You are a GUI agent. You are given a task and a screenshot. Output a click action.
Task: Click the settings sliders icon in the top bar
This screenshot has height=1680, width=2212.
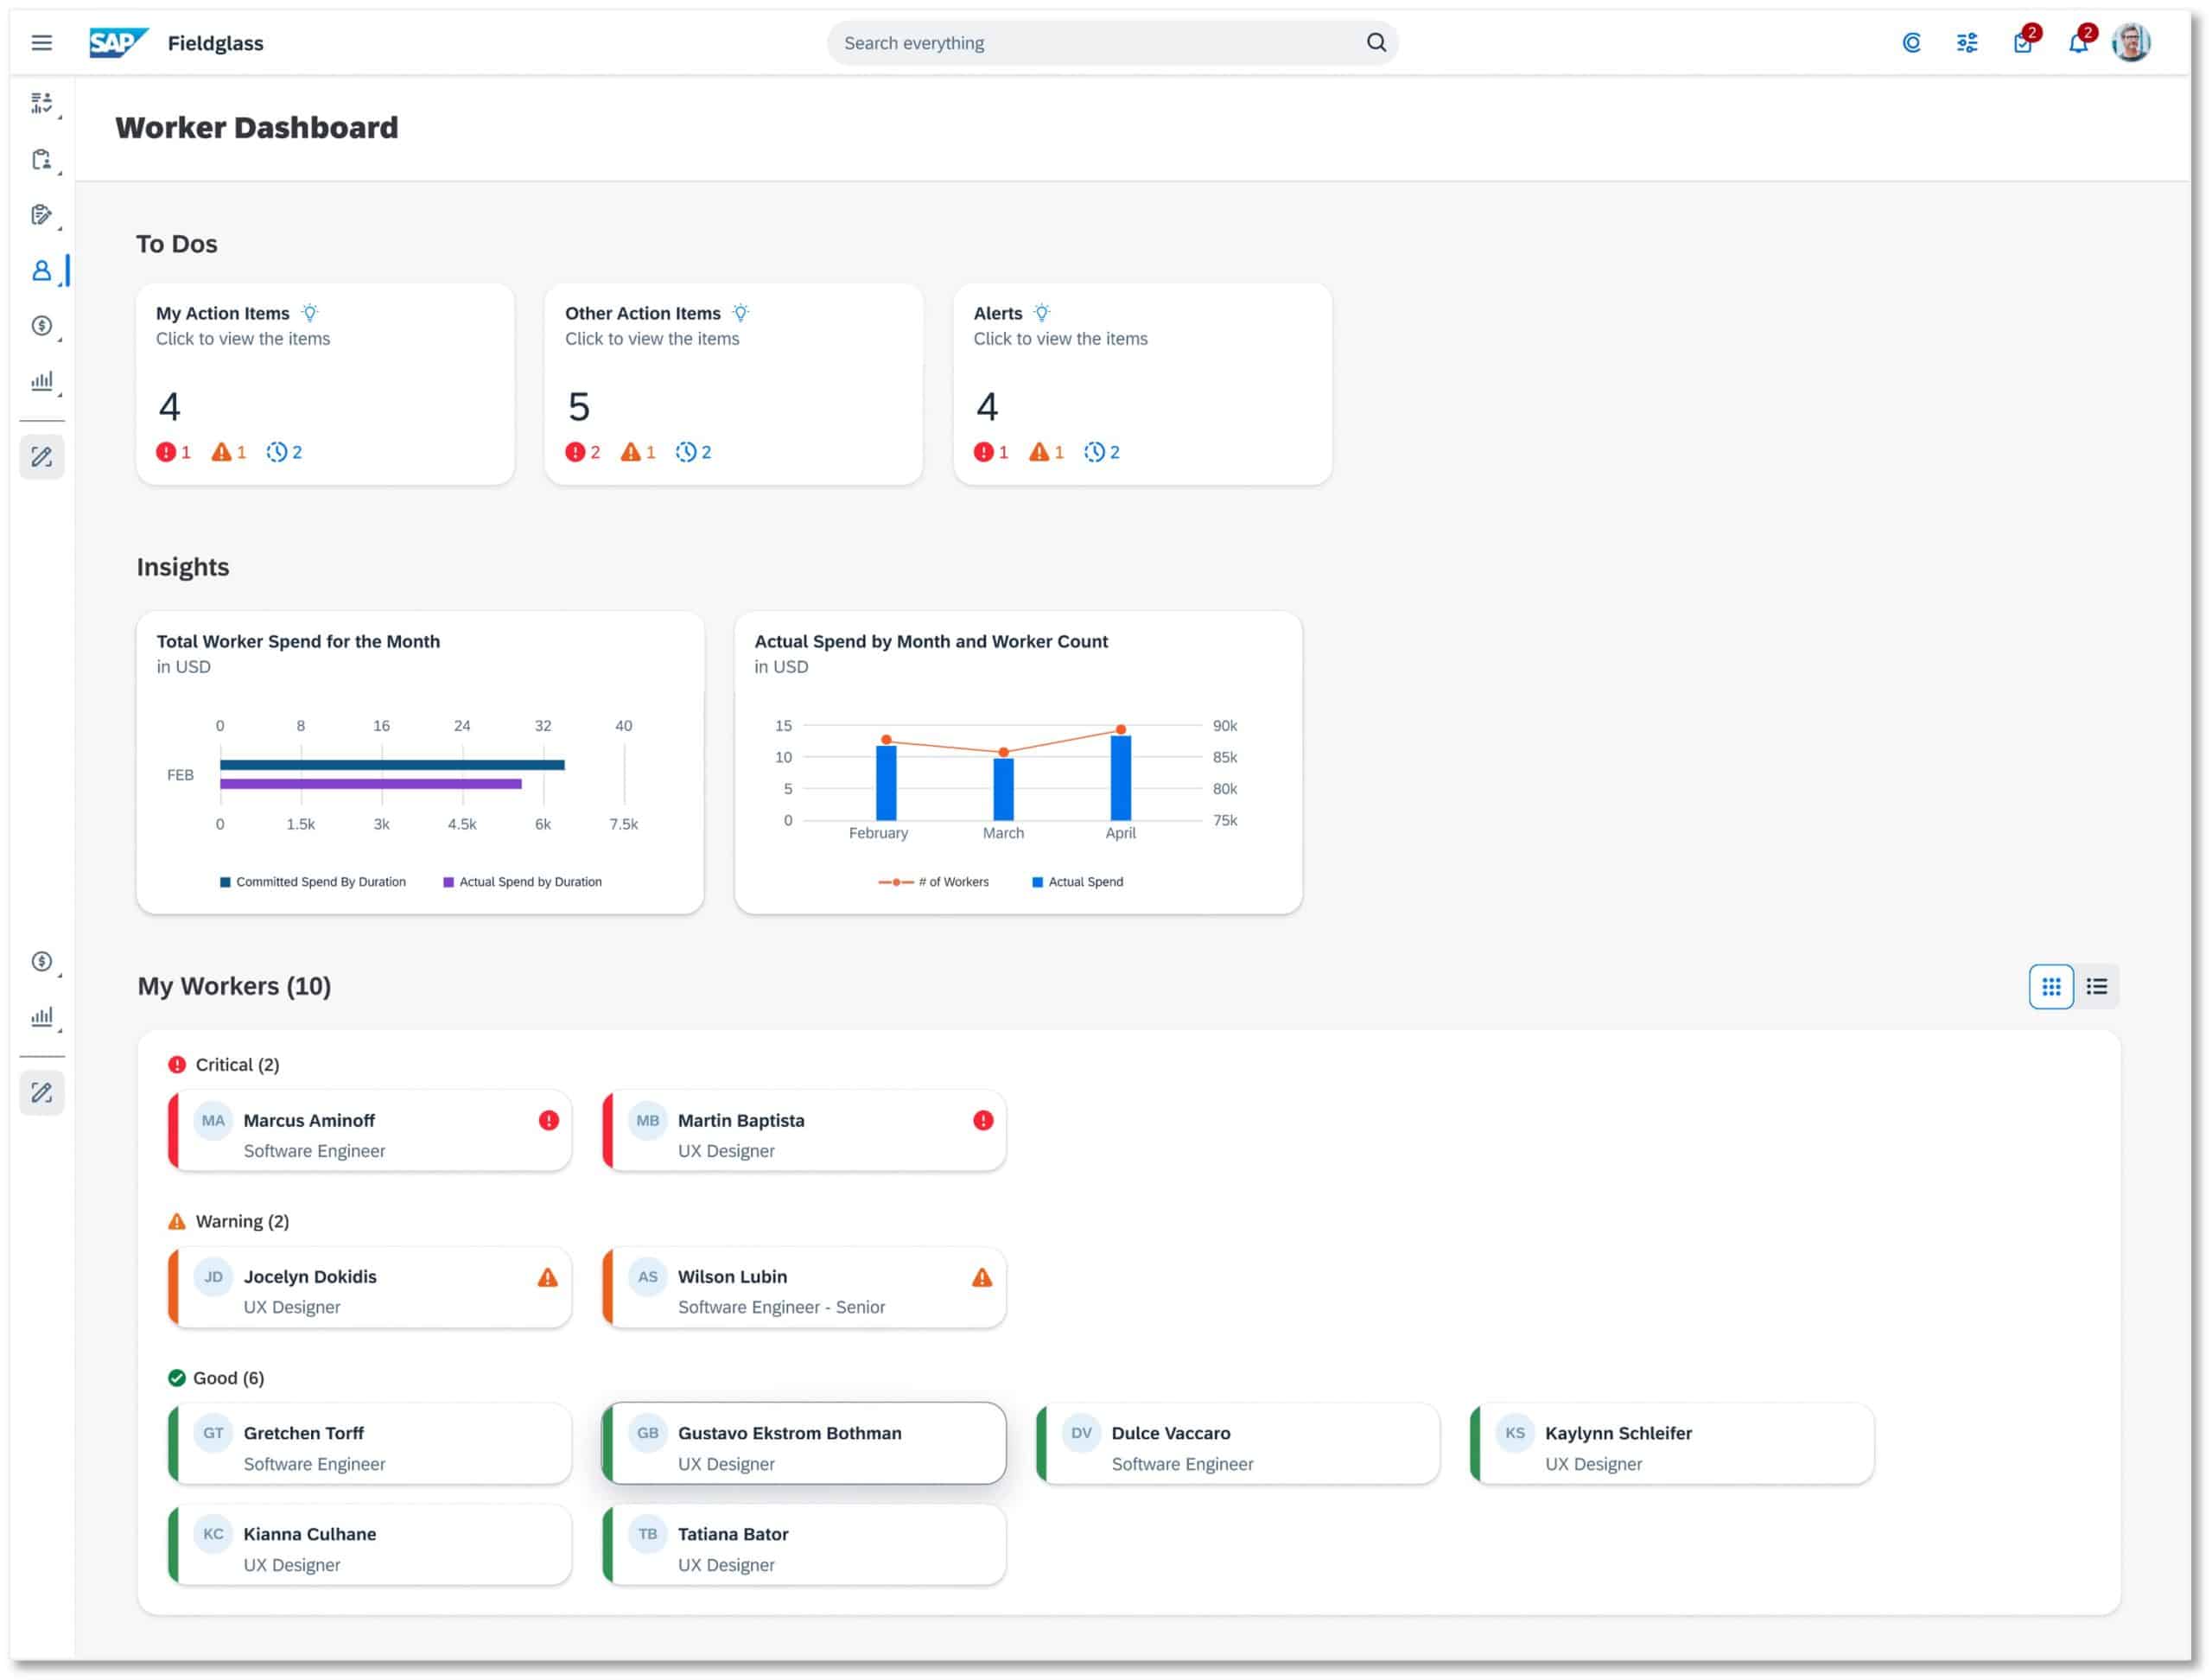click(1967, 42)
